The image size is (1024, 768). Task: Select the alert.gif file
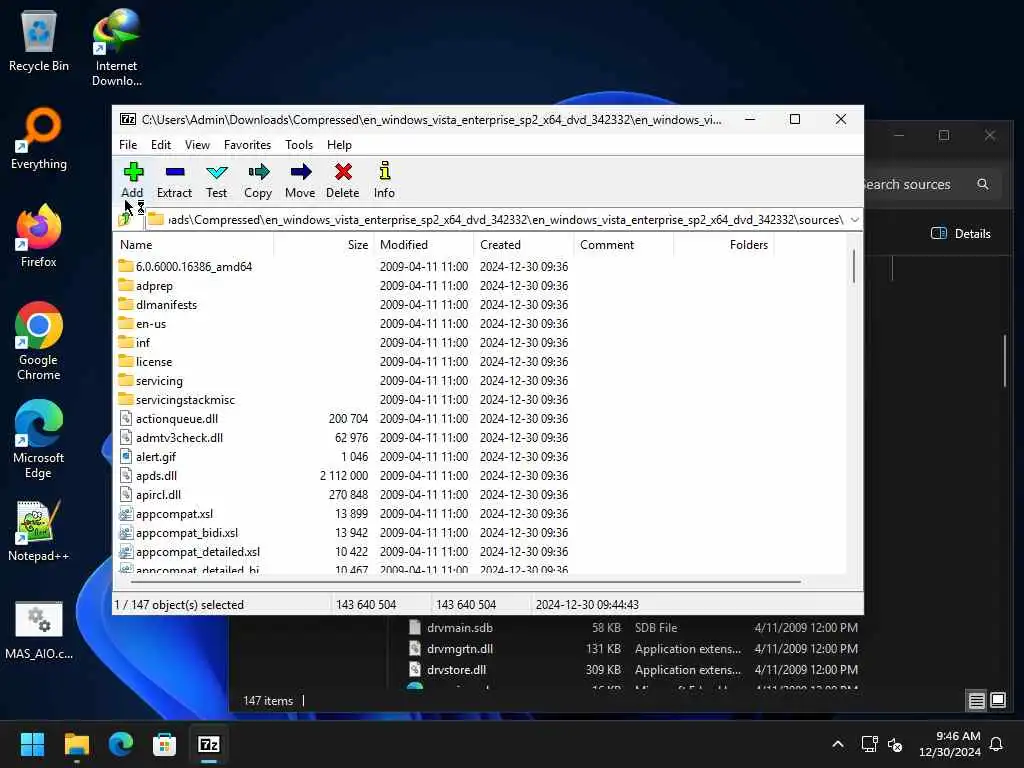(148, 456)
